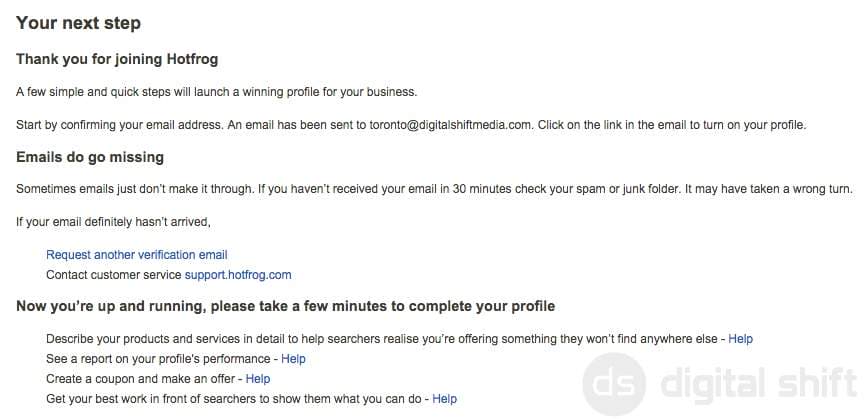
Task: Open the support.hotfrog.com link
Action: tap(238, 275)
